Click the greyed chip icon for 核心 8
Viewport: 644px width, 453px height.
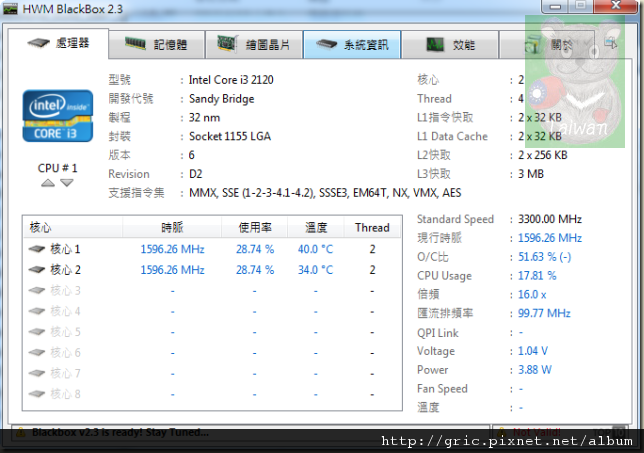coord(37,394)
